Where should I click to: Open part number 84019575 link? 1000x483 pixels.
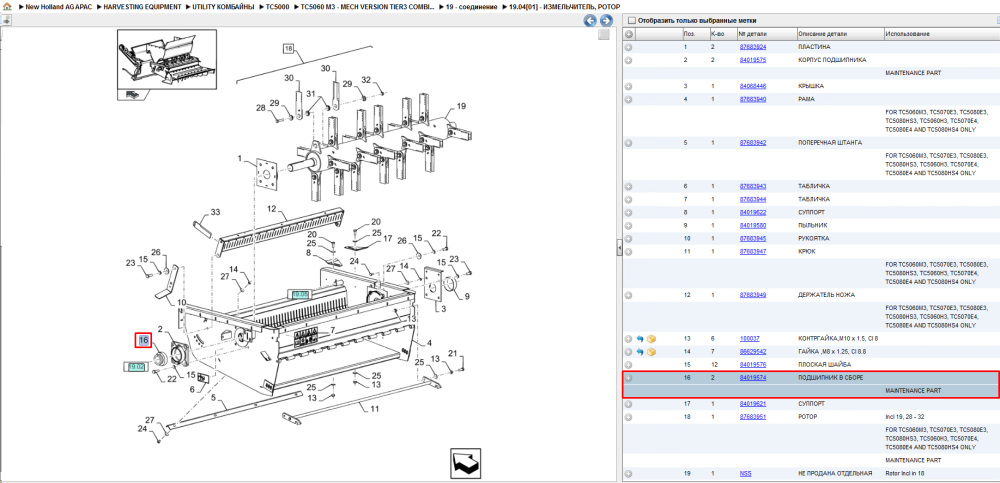coord(753,60)
